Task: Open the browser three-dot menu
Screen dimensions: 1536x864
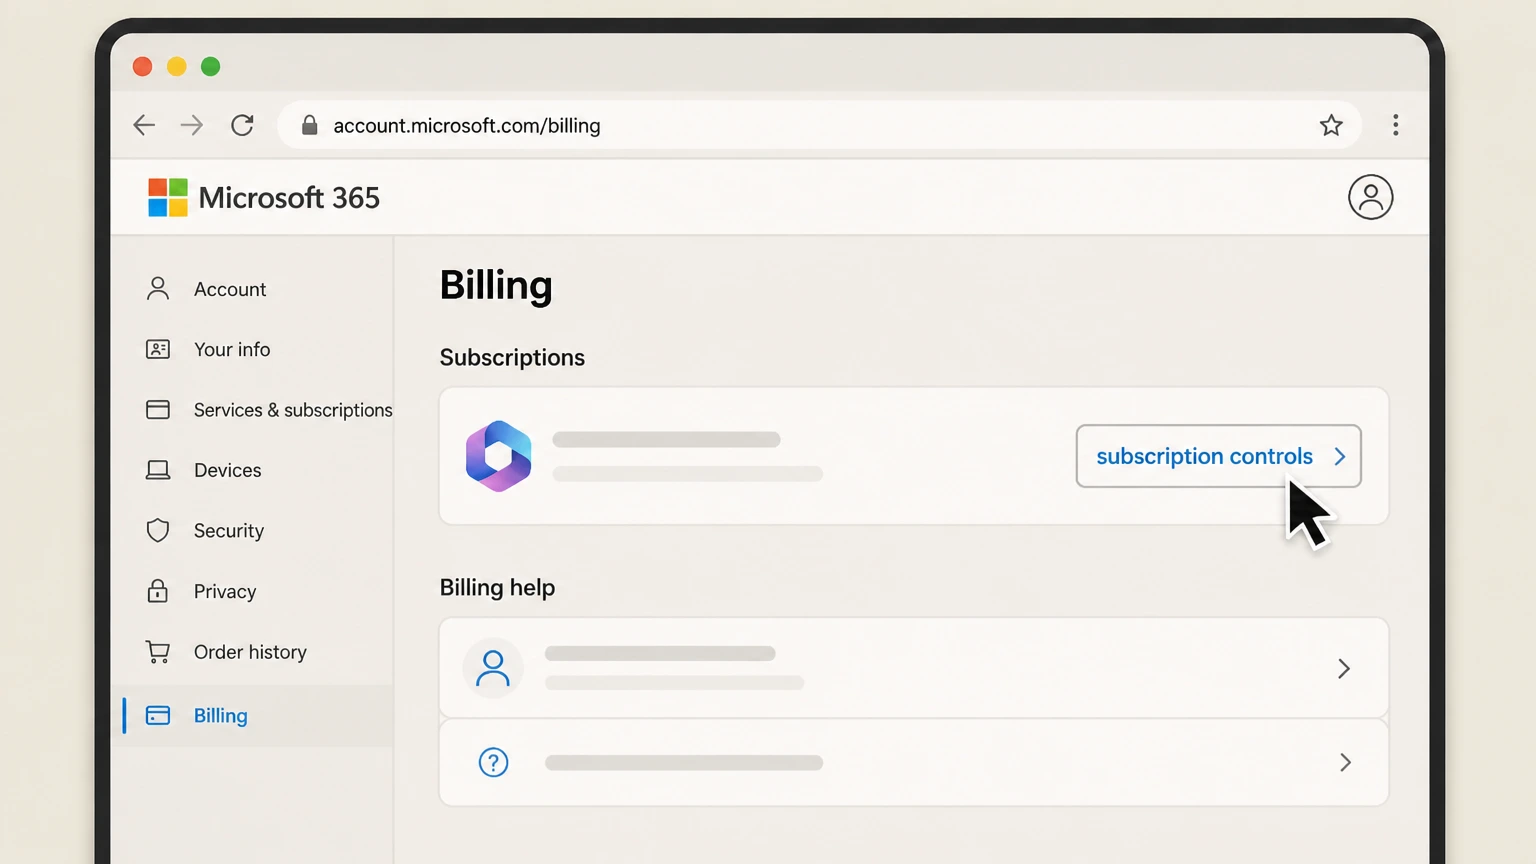Action: [x=1396, y=125]
